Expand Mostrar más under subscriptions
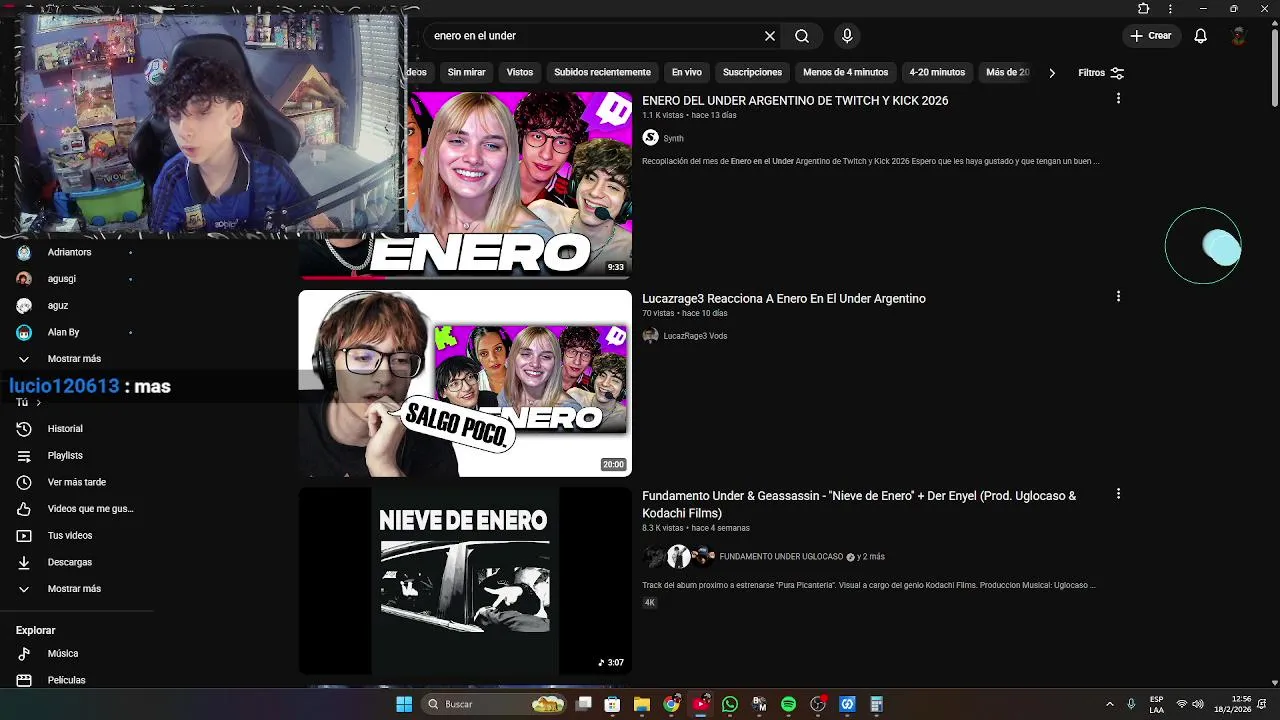Viewport: 1280px width, 720px height. tap(76, 359)
